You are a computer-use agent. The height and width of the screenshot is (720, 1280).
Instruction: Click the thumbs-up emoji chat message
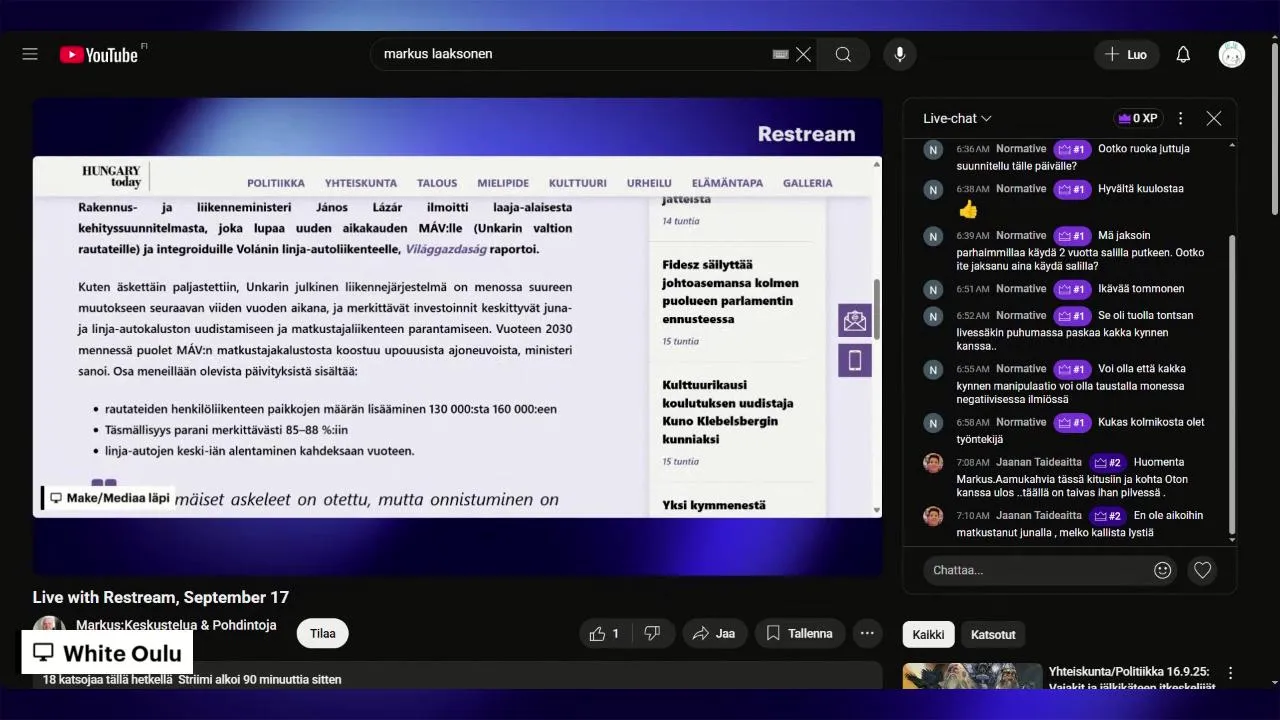968,210
